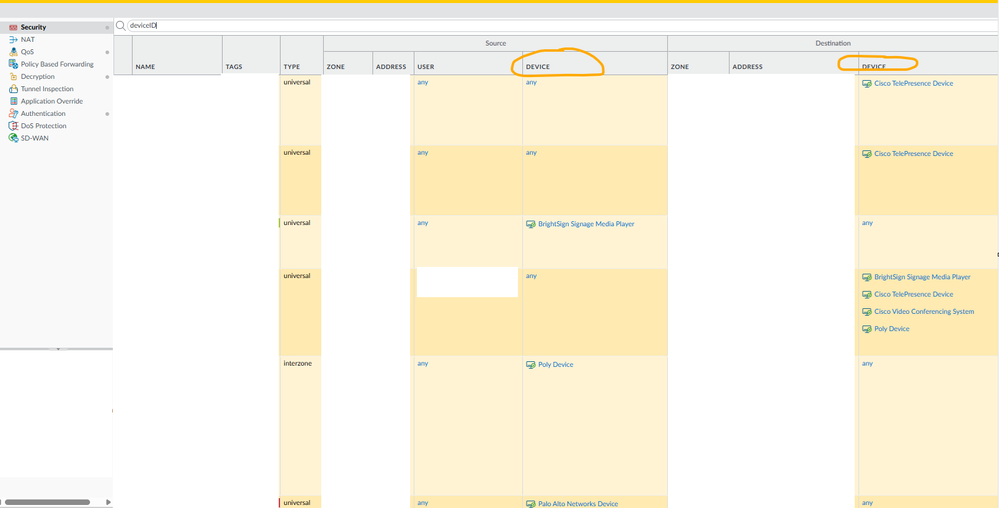Open Cisco TelePresence Device link under BrightSign destination
Screen dimensions: 999x508
click(914, 294)
